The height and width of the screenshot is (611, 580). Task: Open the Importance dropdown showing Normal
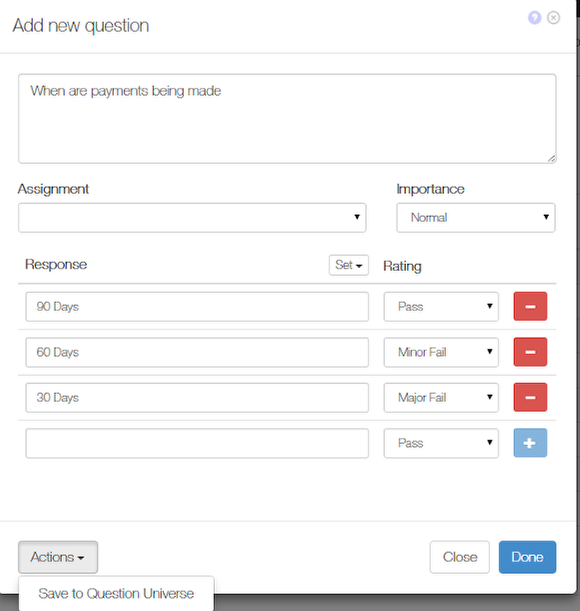476,217
